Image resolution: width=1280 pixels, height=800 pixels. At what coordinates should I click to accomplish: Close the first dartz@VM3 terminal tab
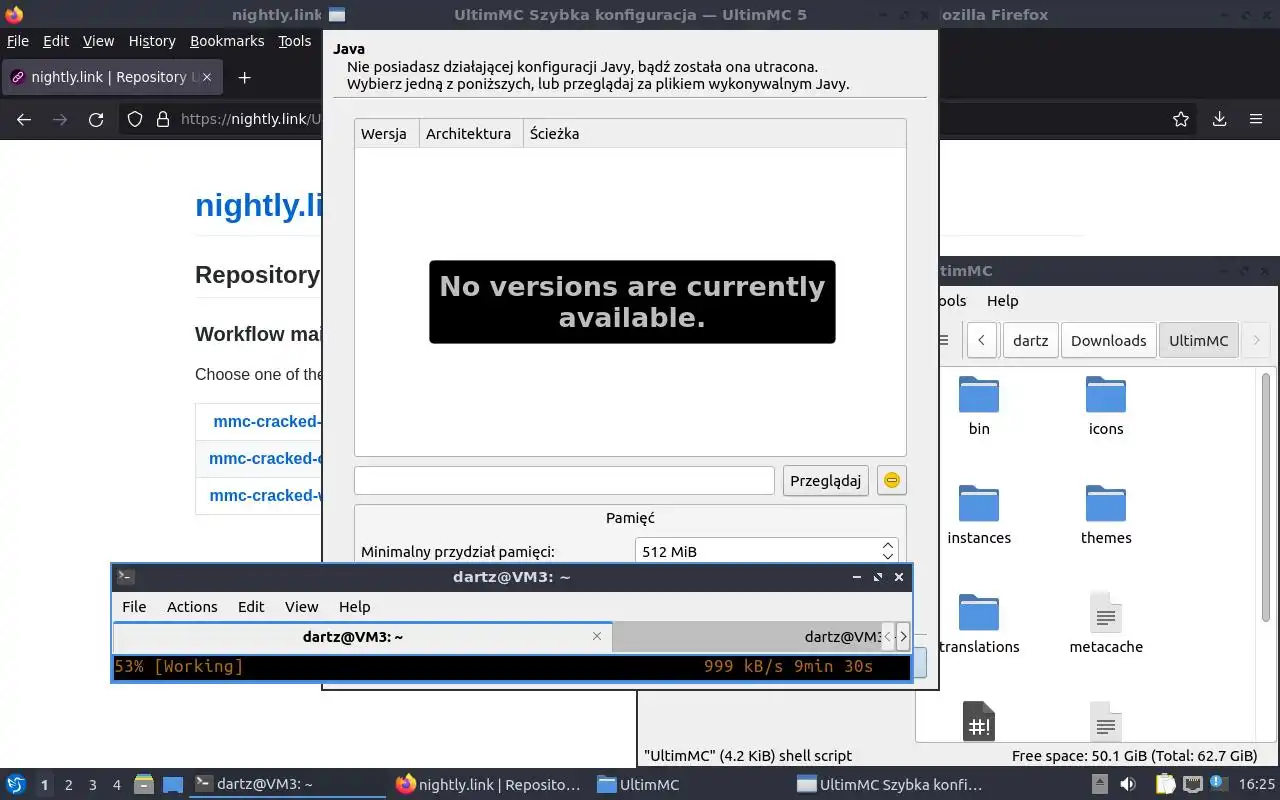pyautogui.click(x=597, y=636)
